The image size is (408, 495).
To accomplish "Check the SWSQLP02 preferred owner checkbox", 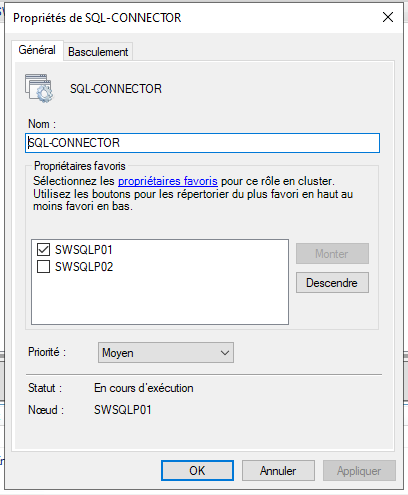I will pyautogui.click(x=44, y=267).
